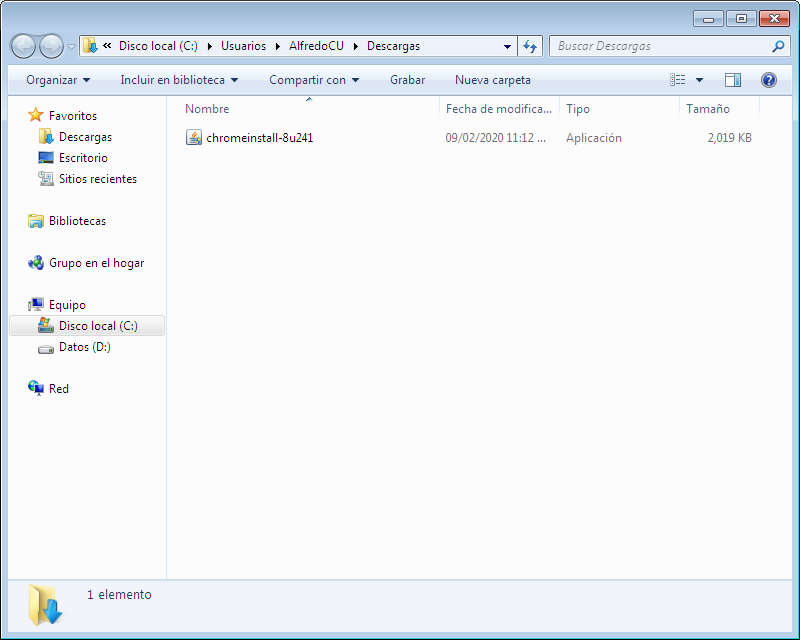Open the Datos (D:) drive

coord(85,347)
